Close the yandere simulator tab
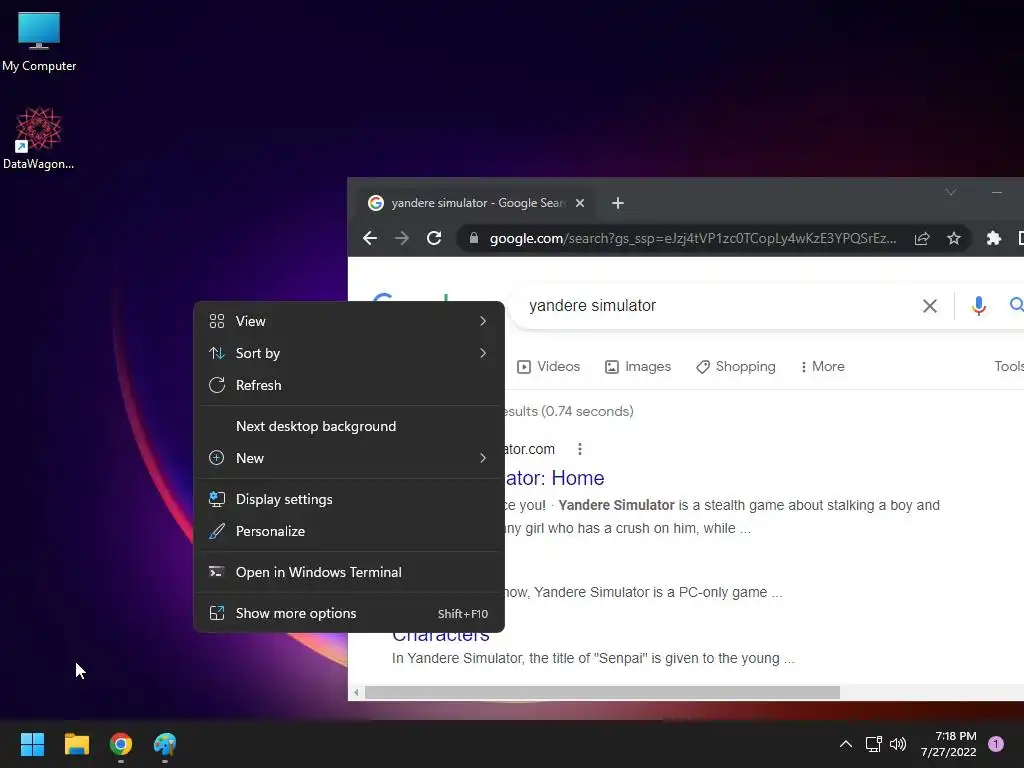 (579, 203)
